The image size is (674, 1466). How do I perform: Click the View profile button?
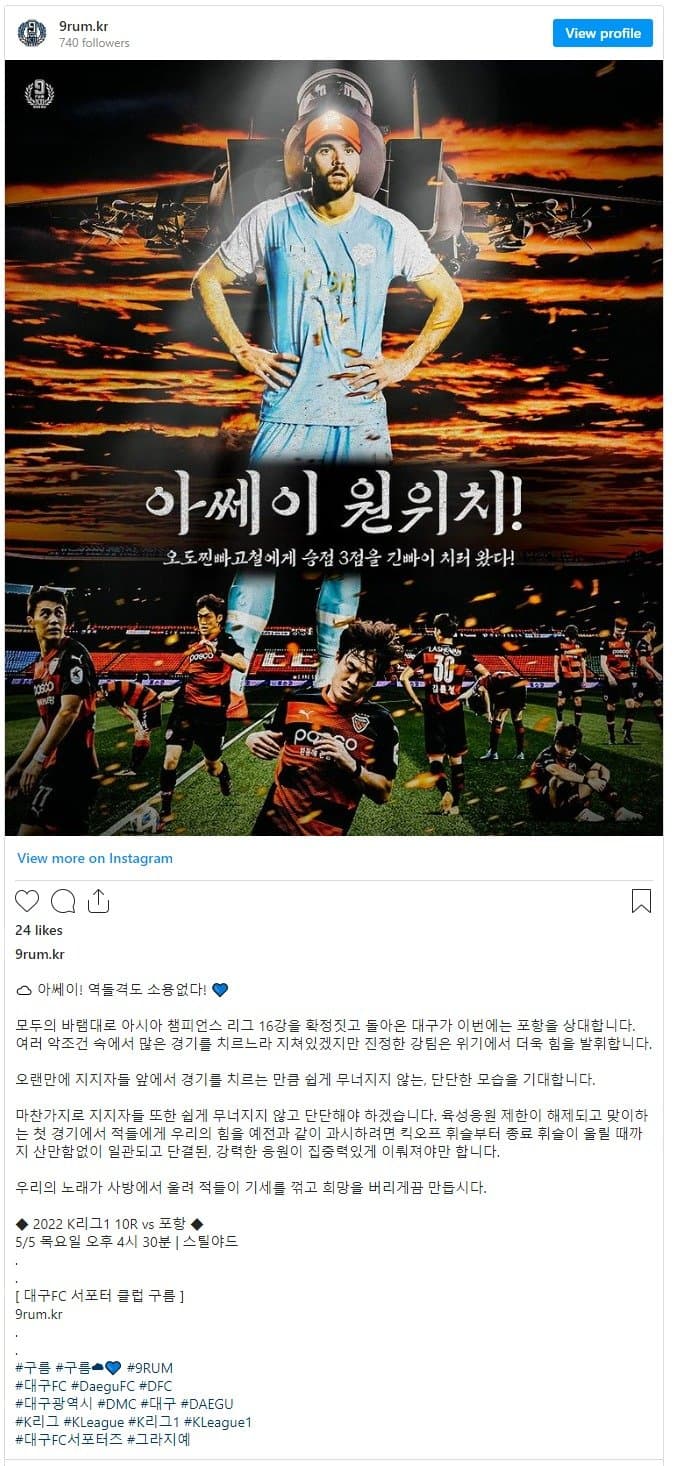(x=603, y=33)
